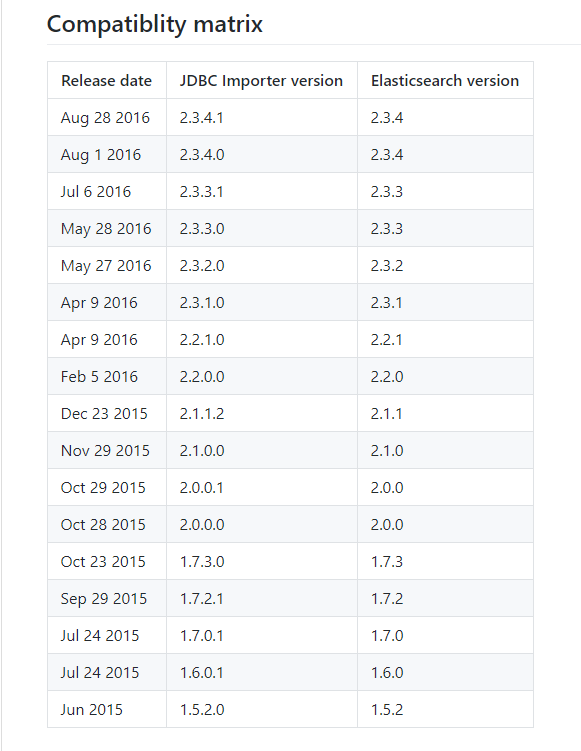Image resolution: width=581 pixels, height=751 pixels.
Task: Select importer version 1.6.0.1 cell
Action: tap(262, 672)
